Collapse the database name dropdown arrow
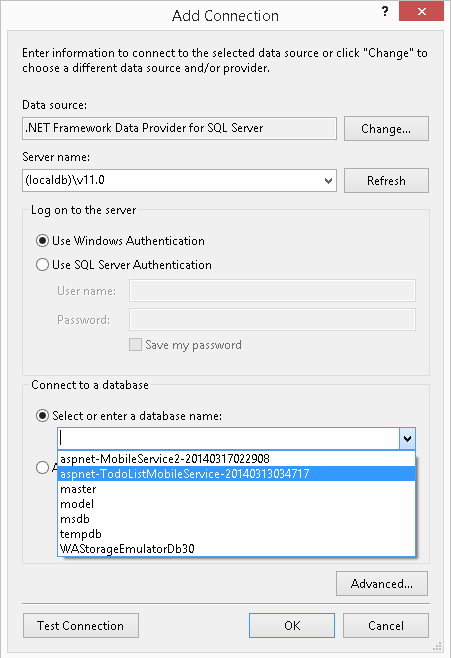Viewport: 451px width, 658px height. point(407,439)
